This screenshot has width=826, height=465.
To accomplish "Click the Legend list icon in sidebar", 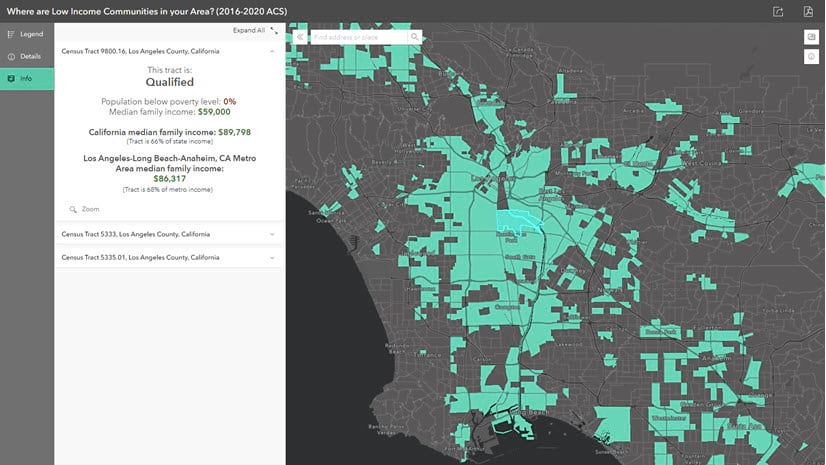I will 11,34.
